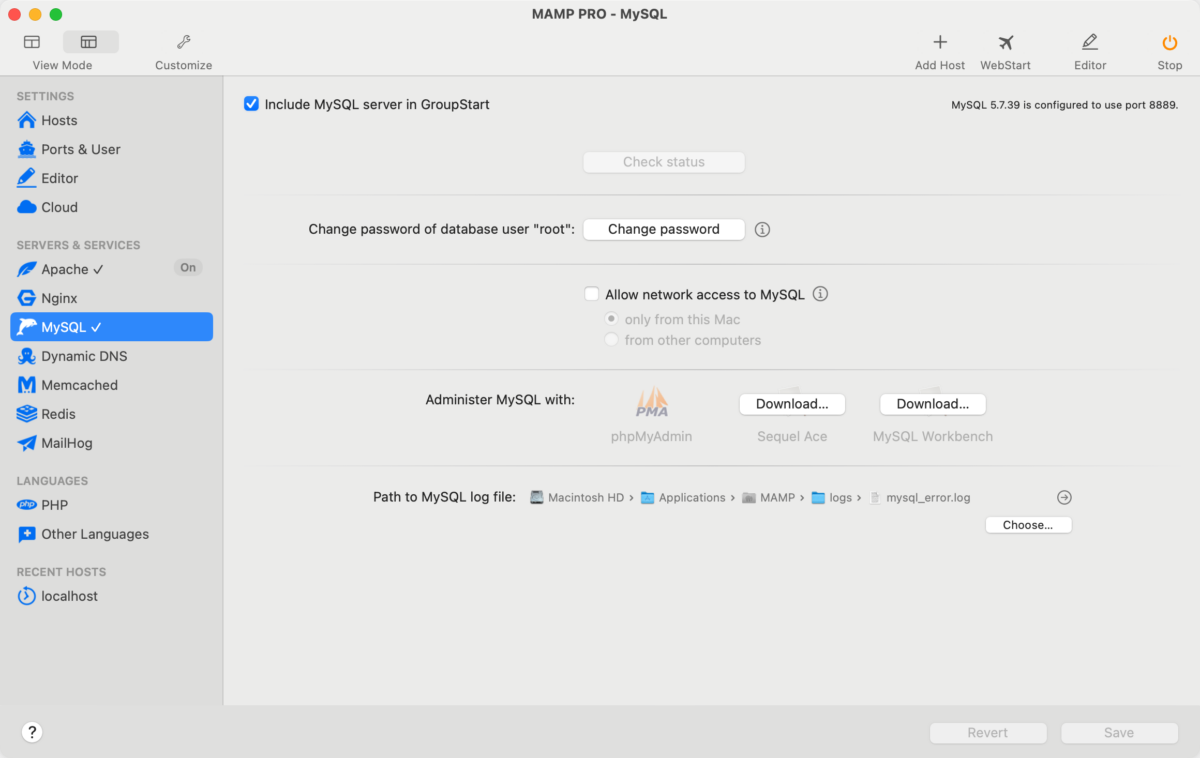Enable Allow network access to MySQL
The width and height of the screenshot is (1200, 758).
592,295
